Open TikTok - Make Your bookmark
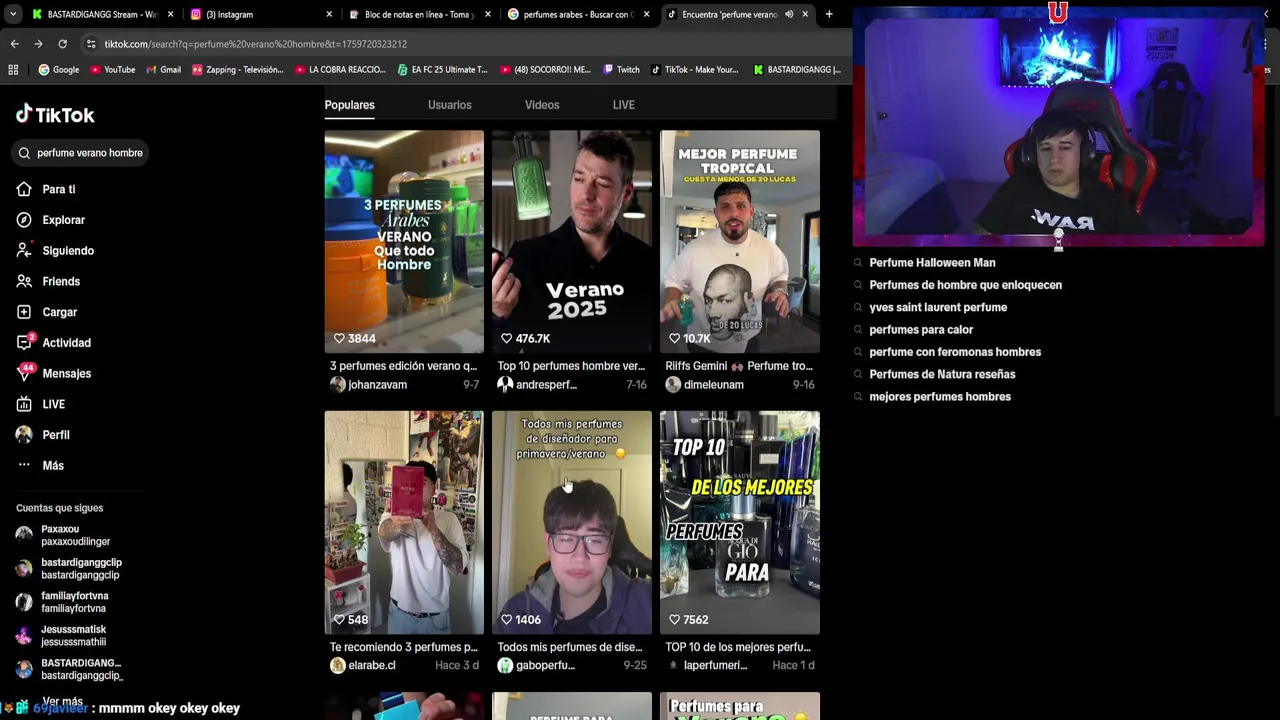Image resolution: width=1280 pixels, height=720 pixels. coord(695,70)
